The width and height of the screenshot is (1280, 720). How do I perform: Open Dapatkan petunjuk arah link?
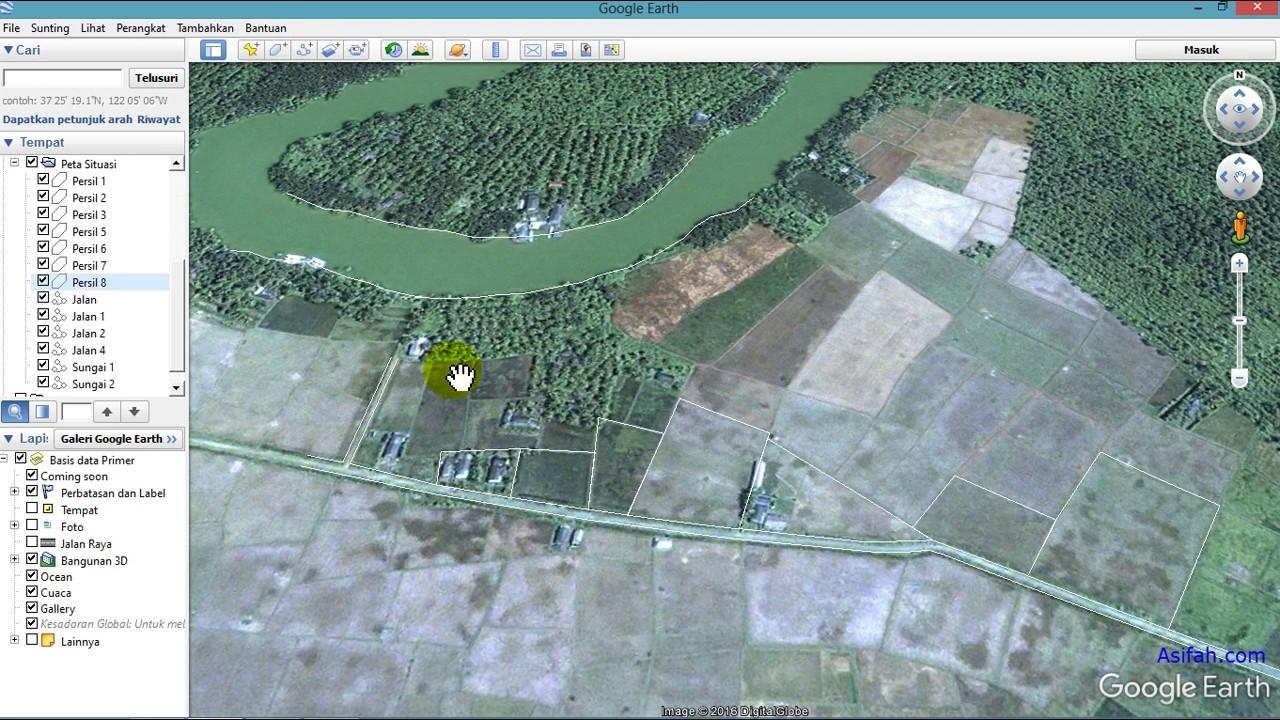coord(67,119)
